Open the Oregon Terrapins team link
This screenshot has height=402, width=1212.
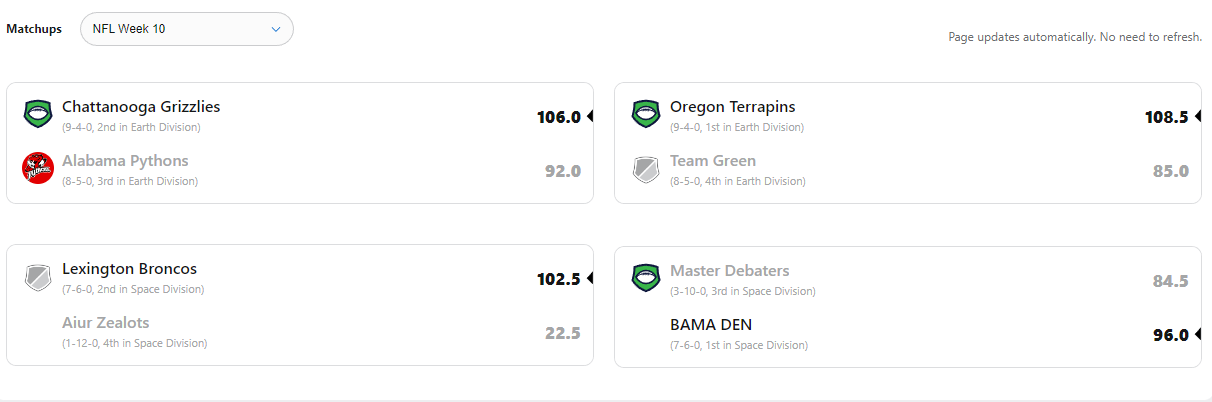click(x=733, y=107)
